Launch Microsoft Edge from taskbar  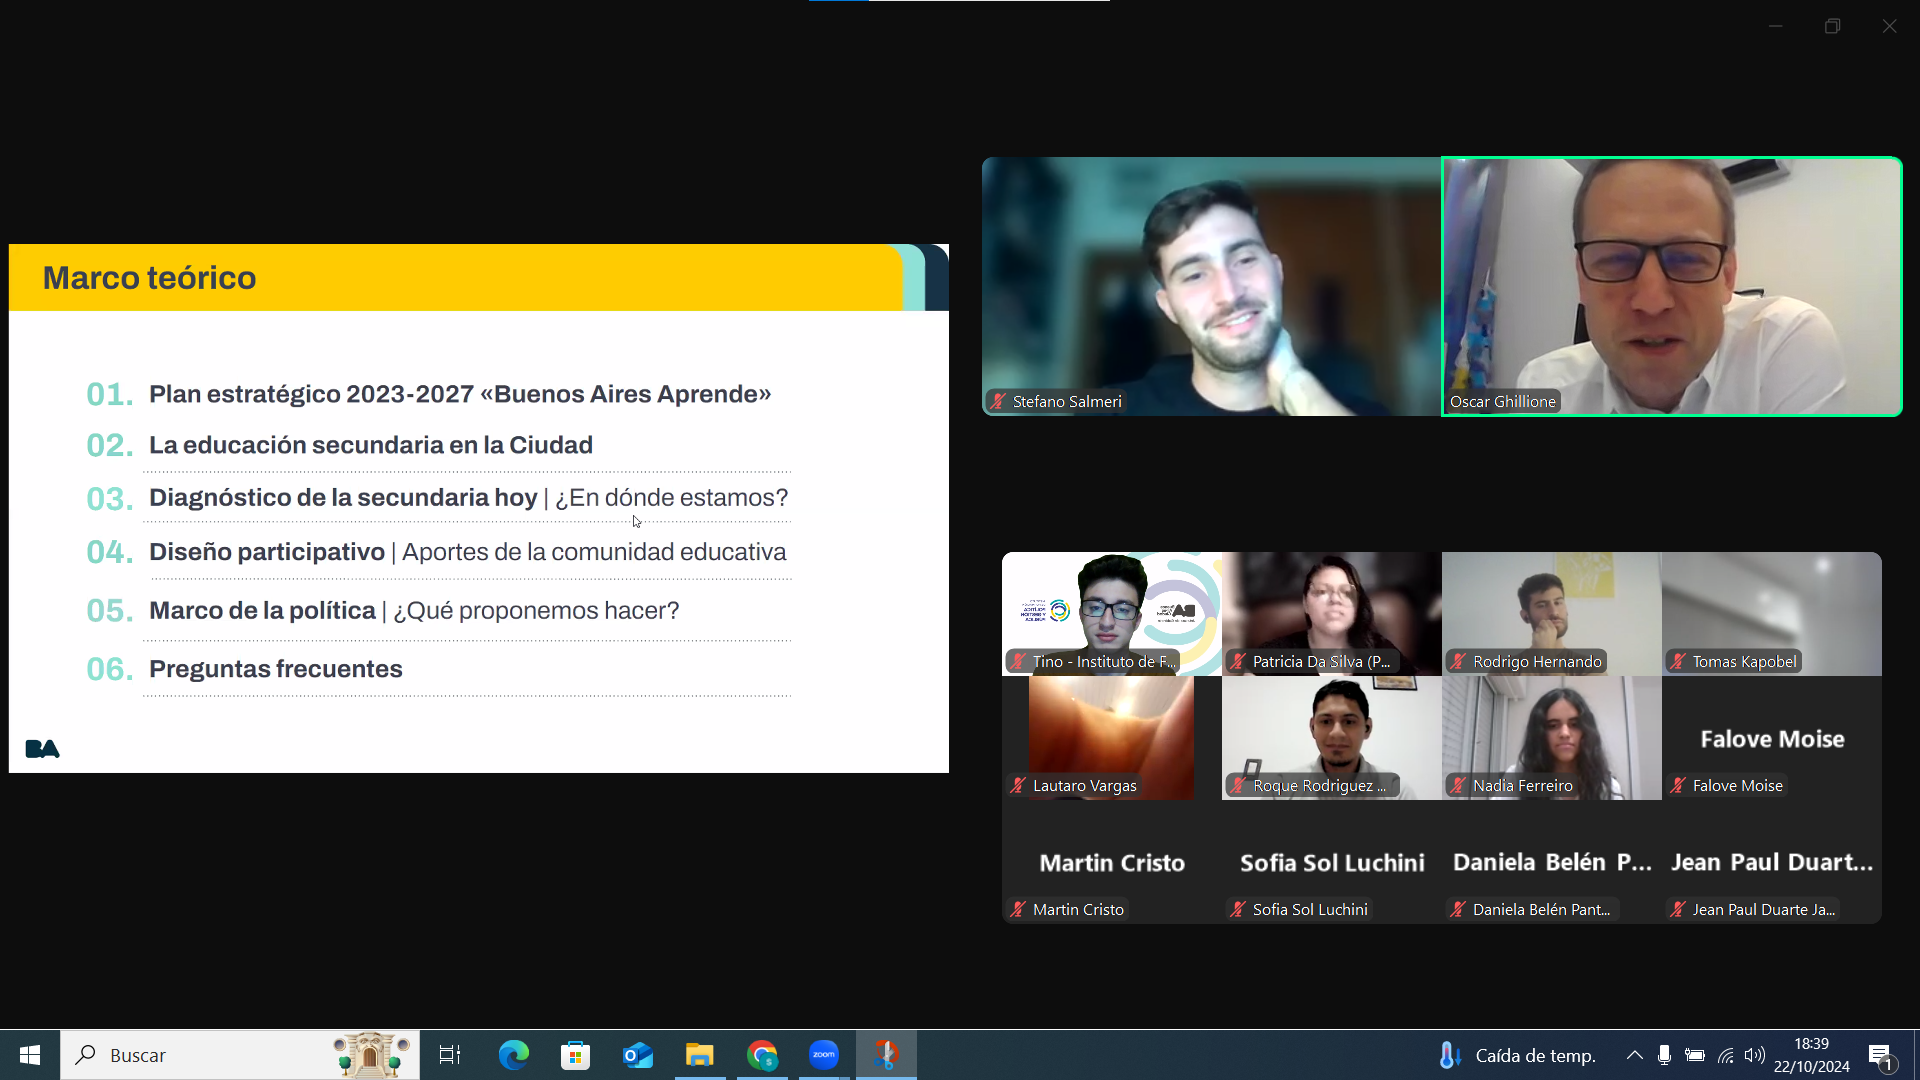tap(513, 1055)
